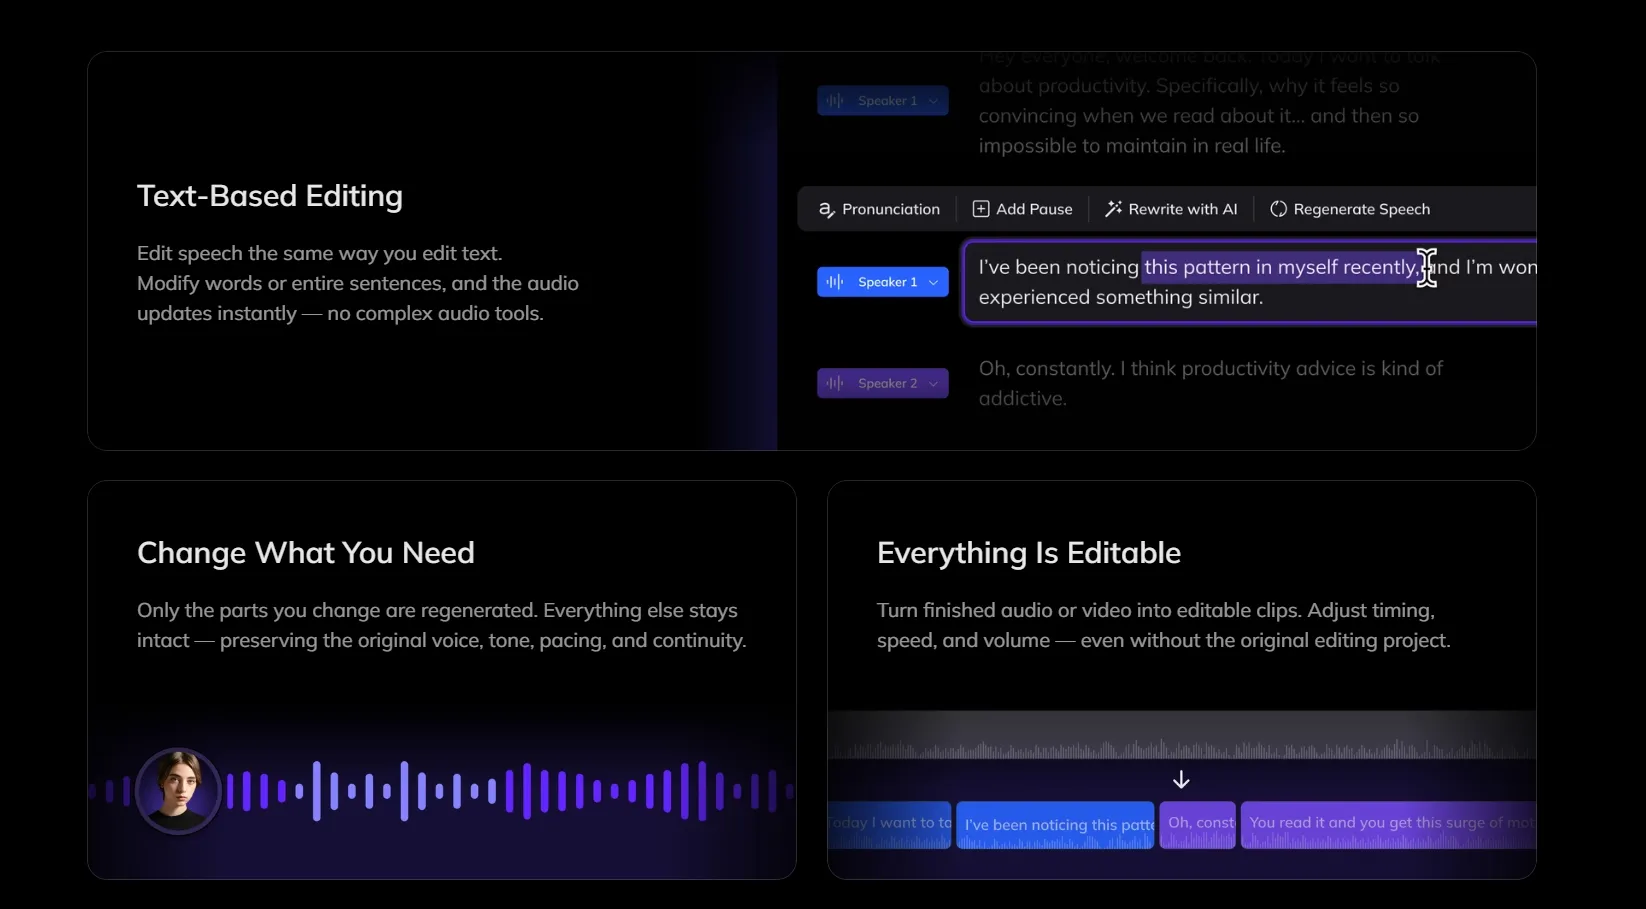
Task: Click the Pronunciation icon in the toolbar
Action: (826, 210)
